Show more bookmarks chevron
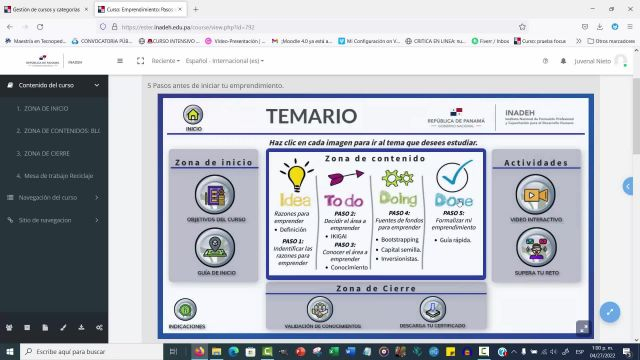 click(578, 41)
